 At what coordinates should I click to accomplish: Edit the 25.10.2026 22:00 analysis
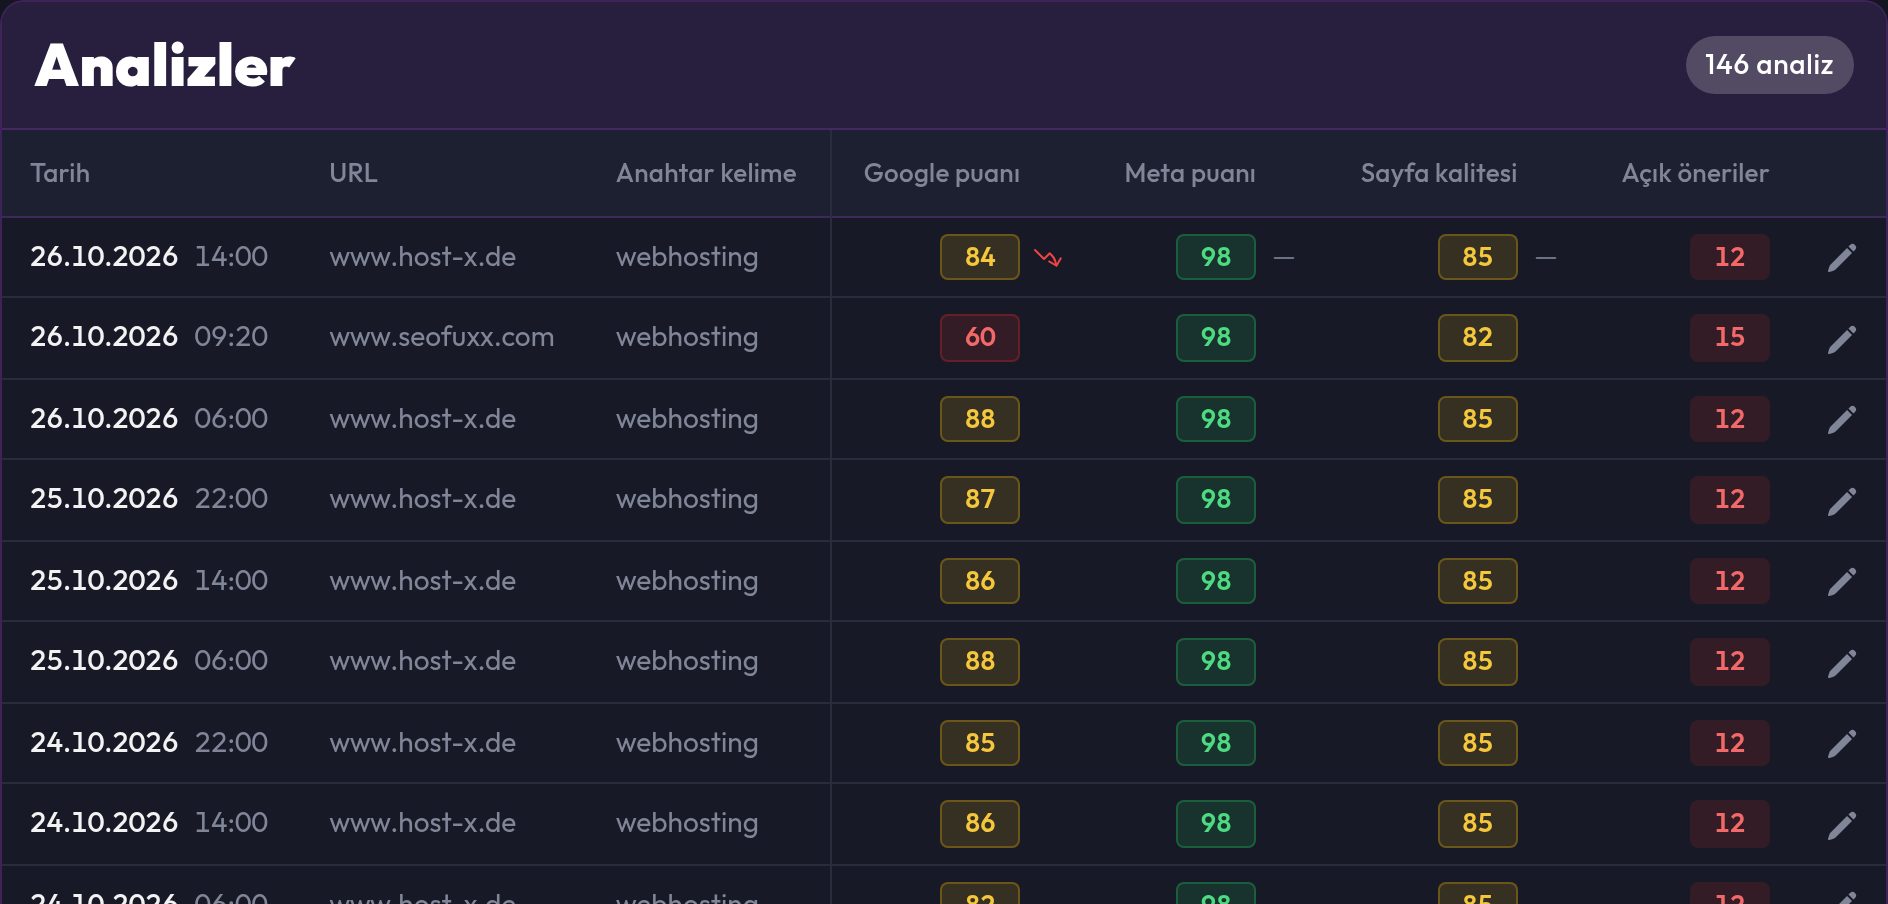[x=1841, y=501]
